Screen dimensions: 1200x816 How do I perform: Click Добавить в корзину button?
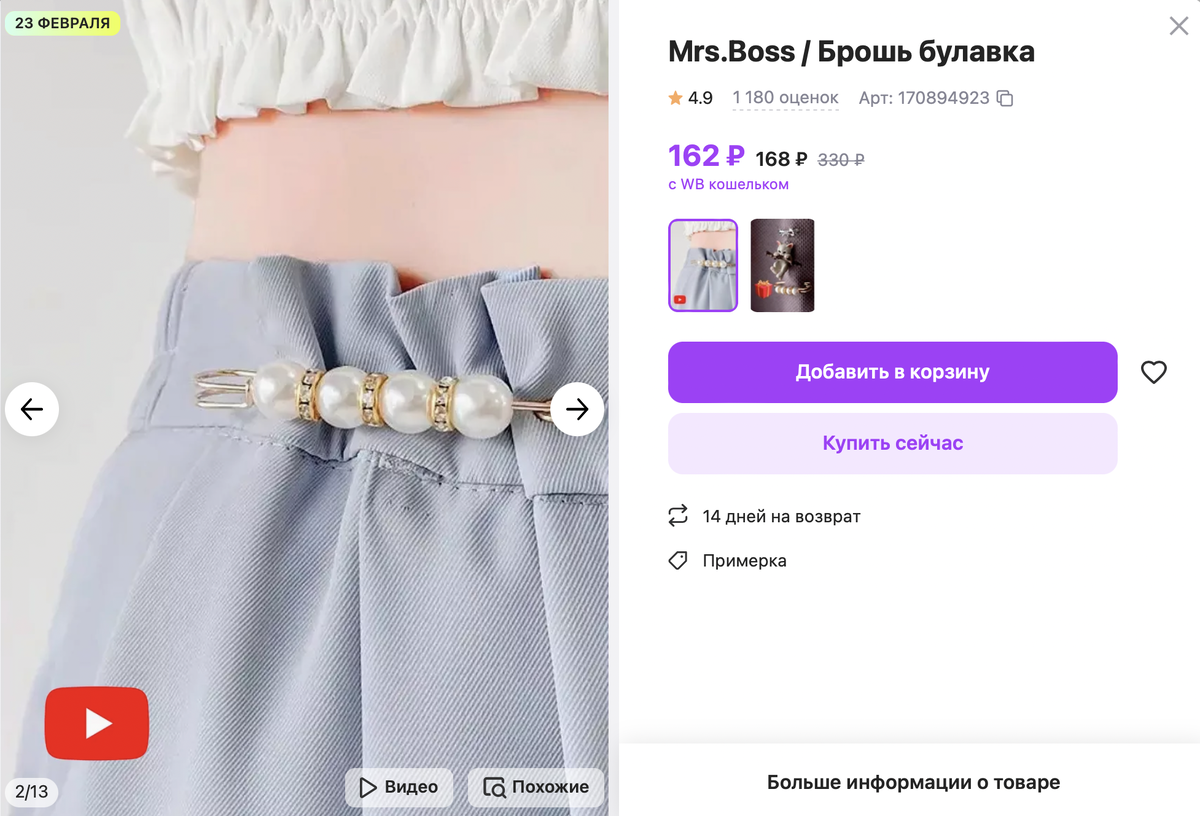pyautogui.click(x=892, y=371)
